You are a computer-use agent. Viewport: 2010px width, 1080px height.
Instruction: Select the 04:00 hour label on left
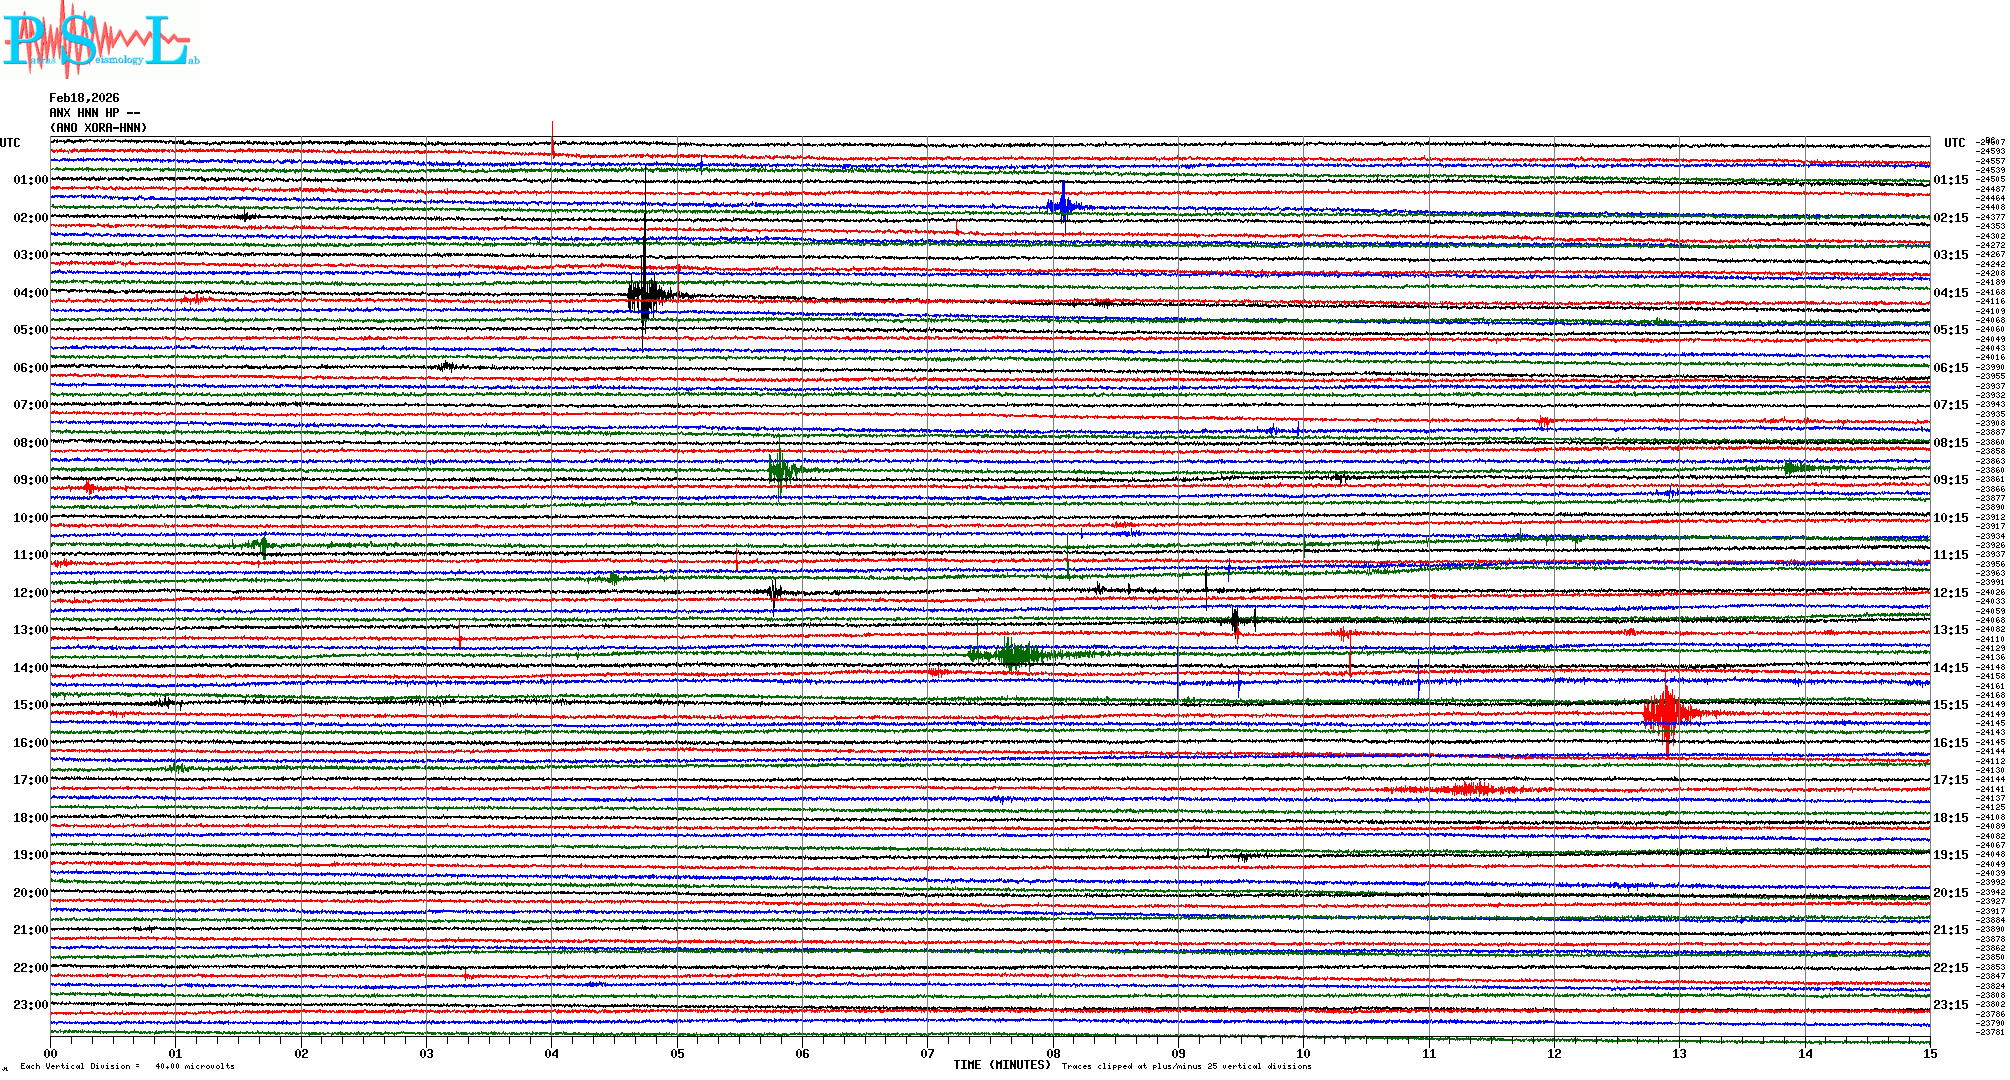pyautogui.click(x=30, y=293)
